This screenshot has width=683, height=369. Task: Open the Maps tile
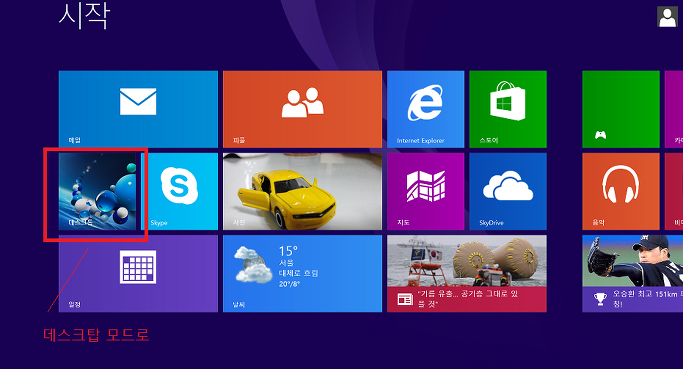point(426,191)
